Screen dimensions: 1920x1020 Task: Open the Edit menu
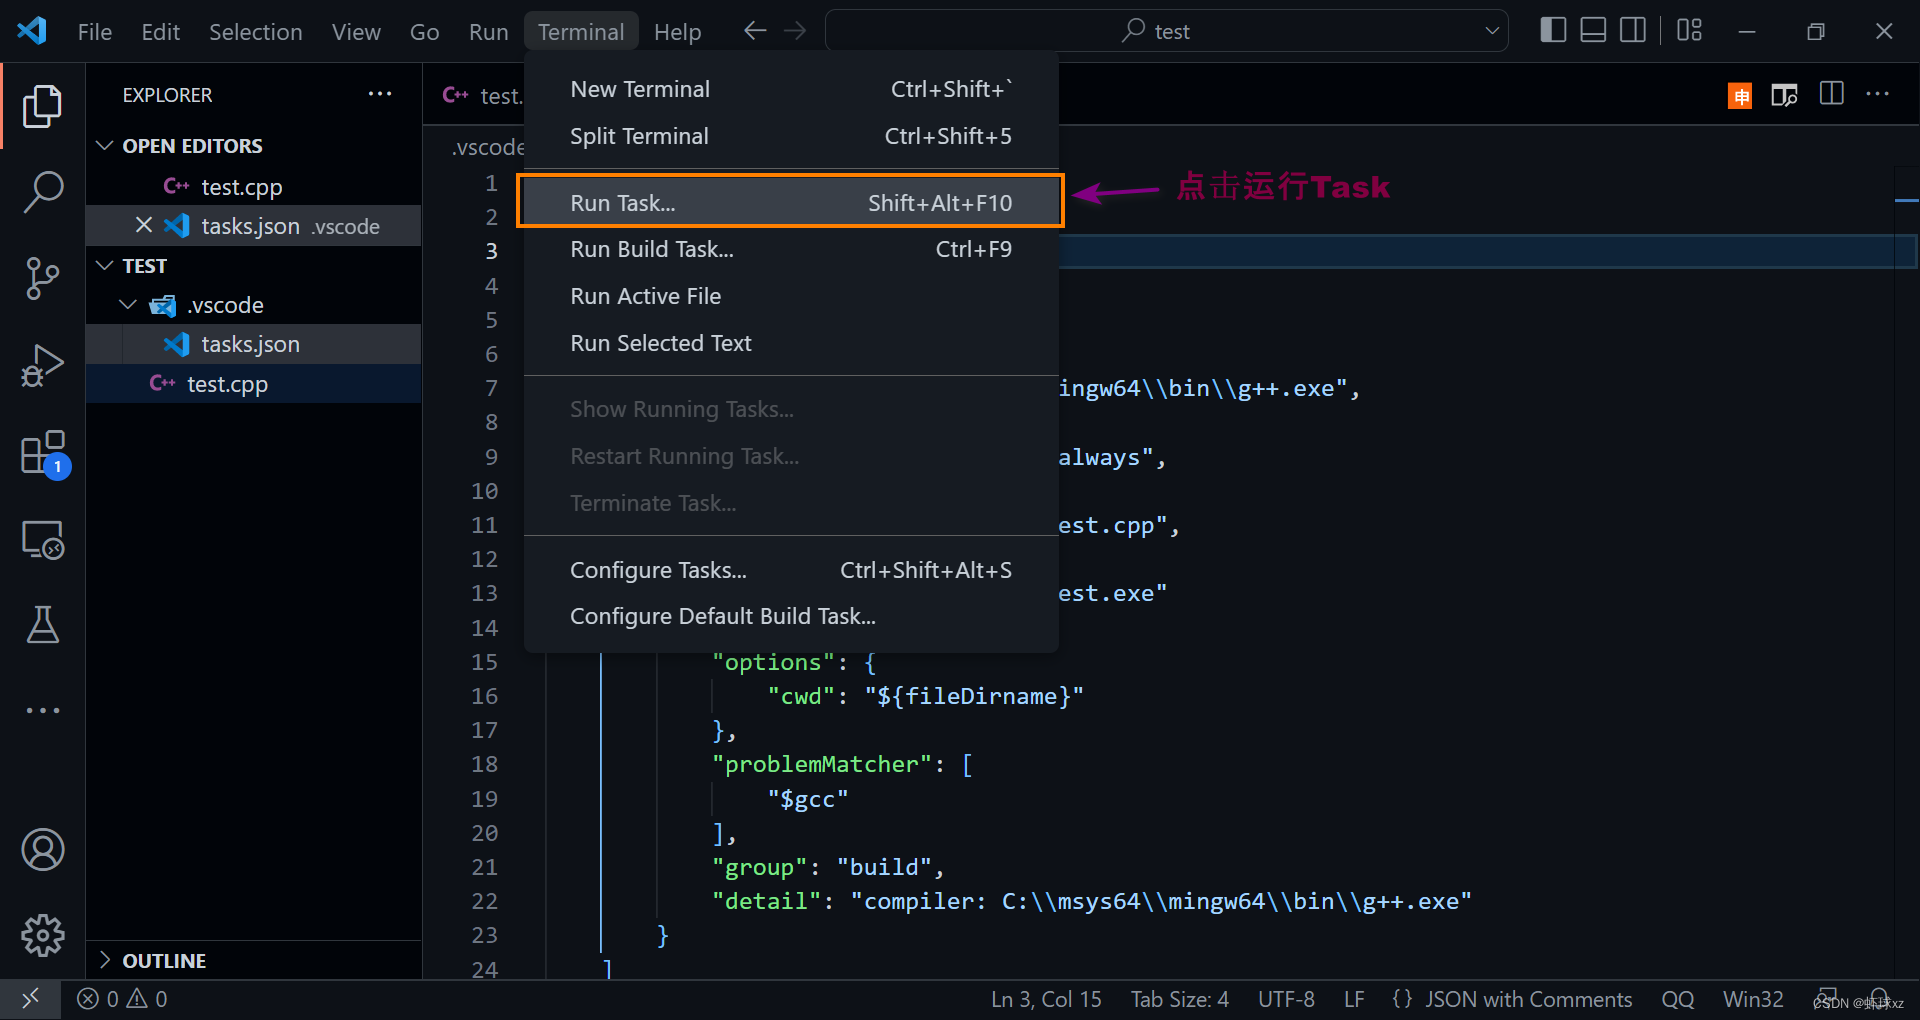point(160,32)
